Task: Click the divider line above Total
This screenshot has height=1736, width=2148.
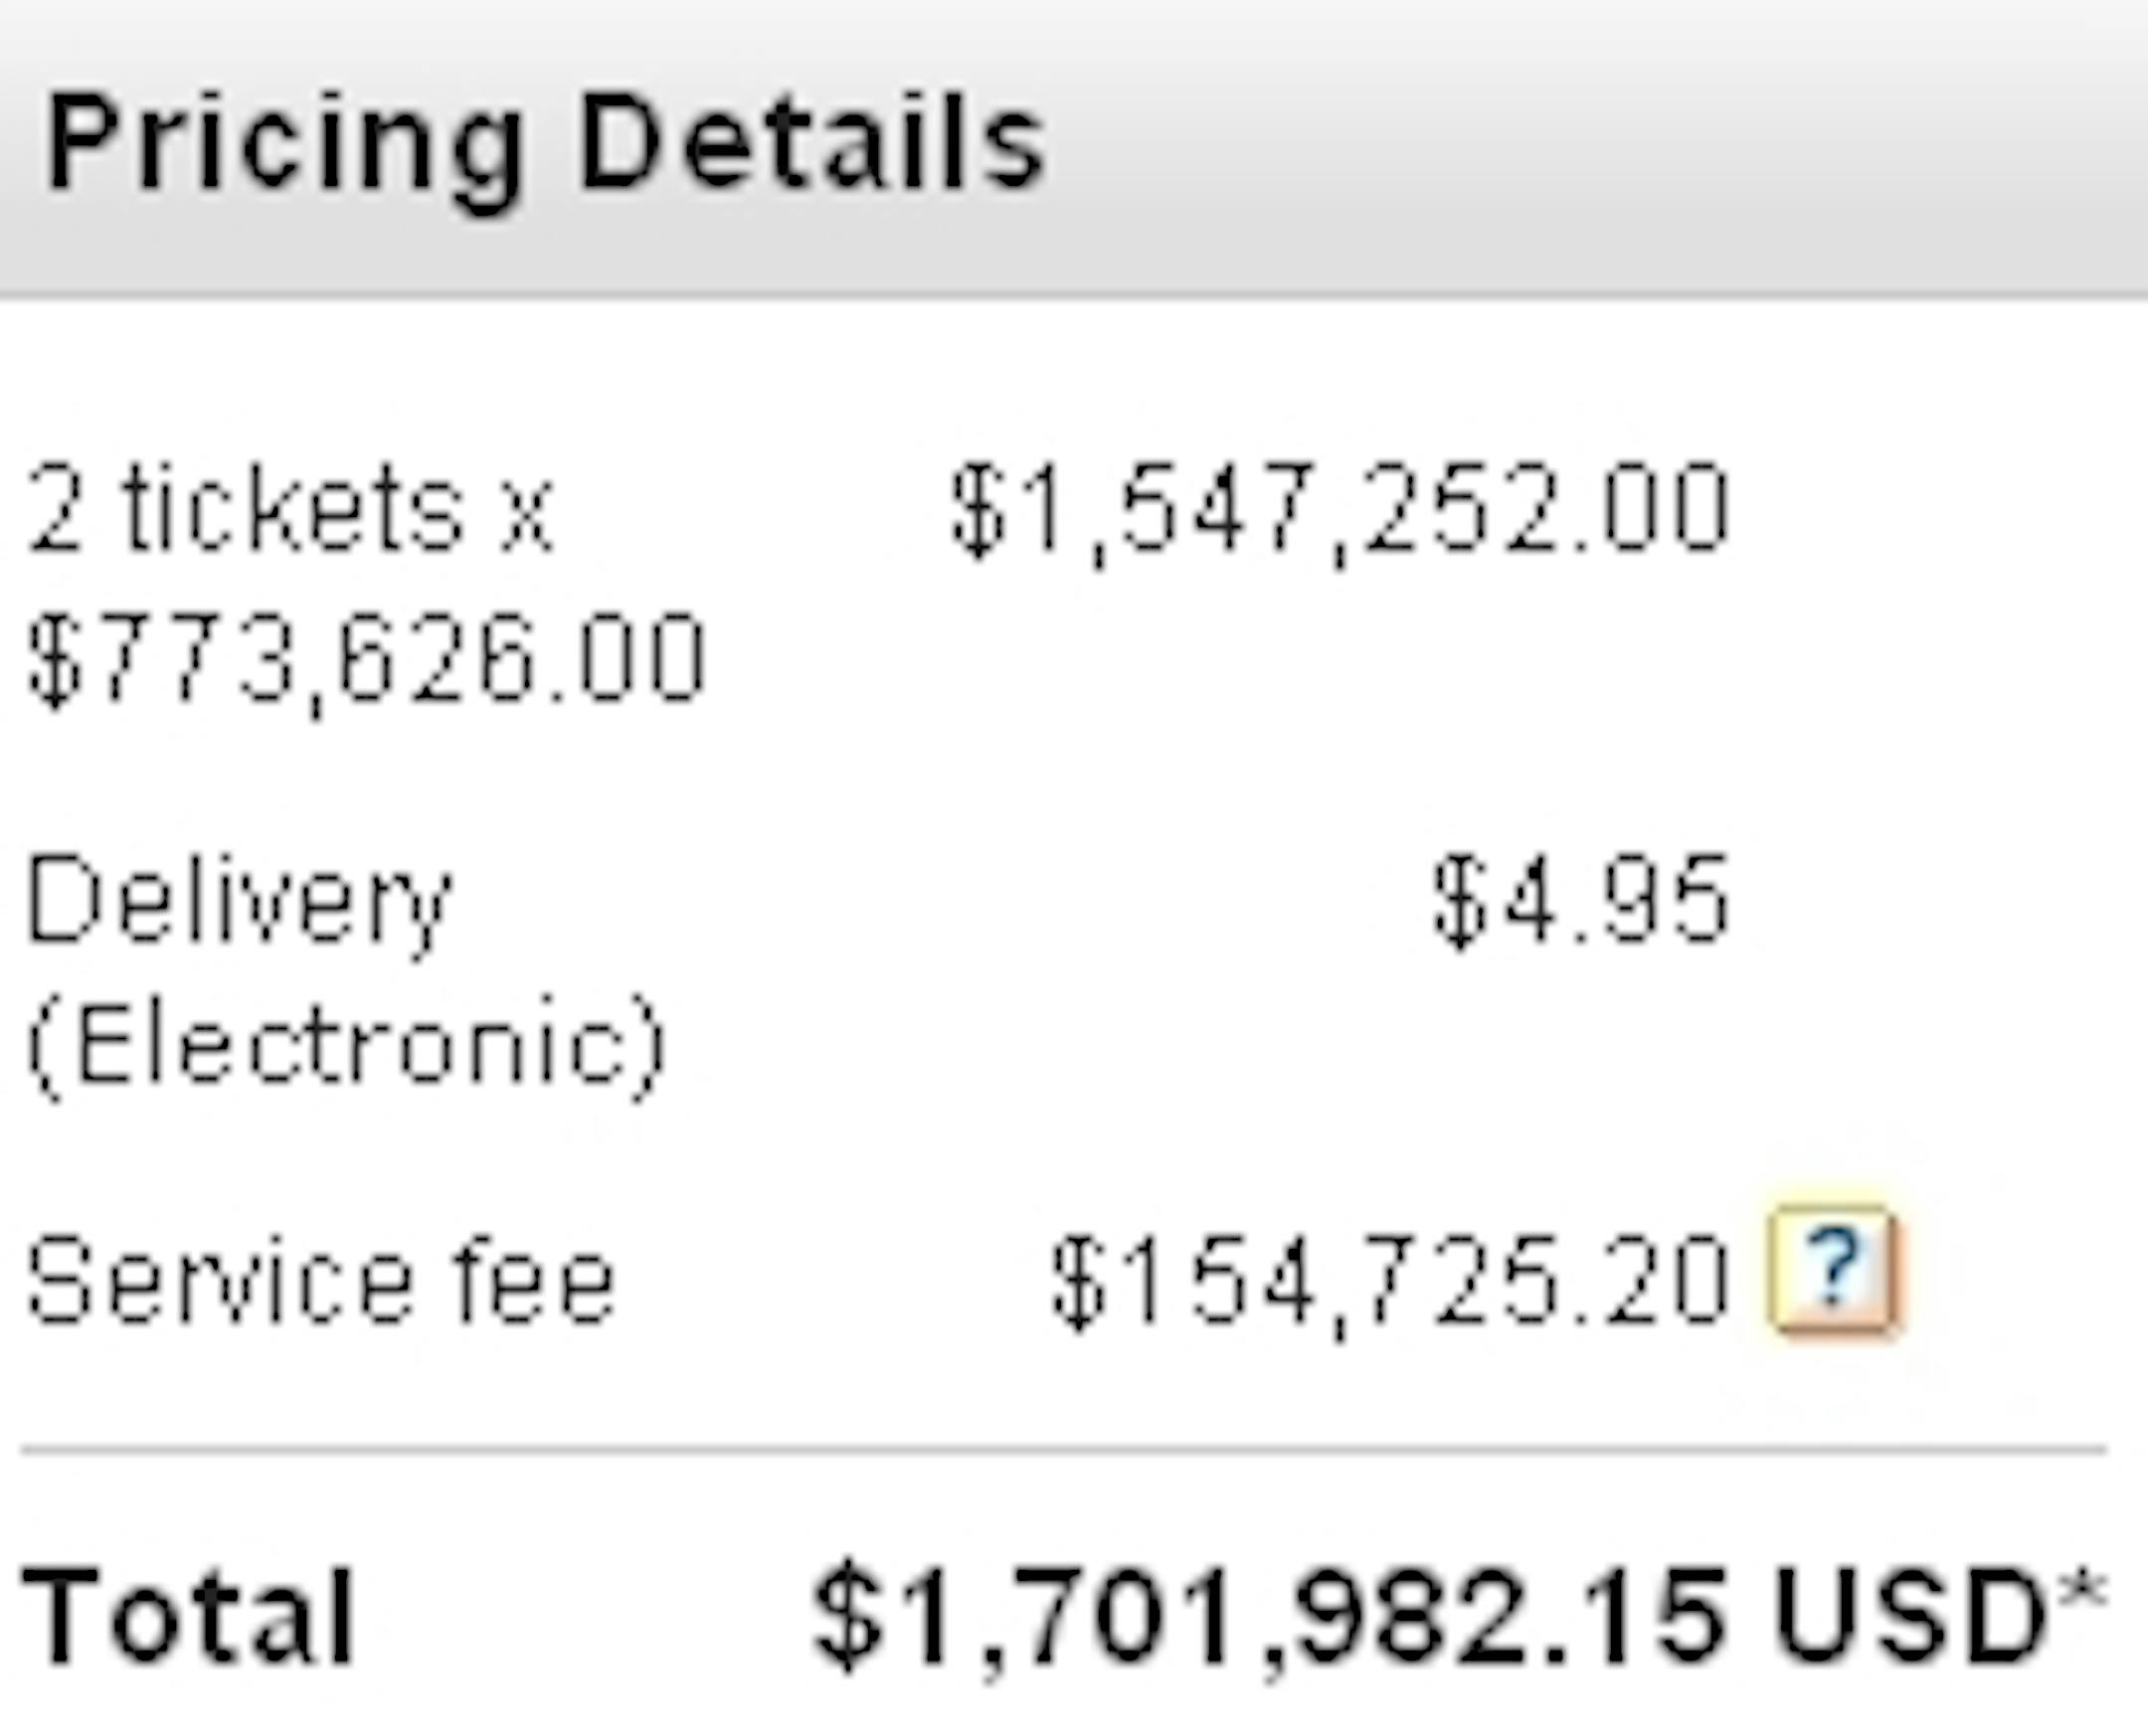Action: pos(1064,1449)
